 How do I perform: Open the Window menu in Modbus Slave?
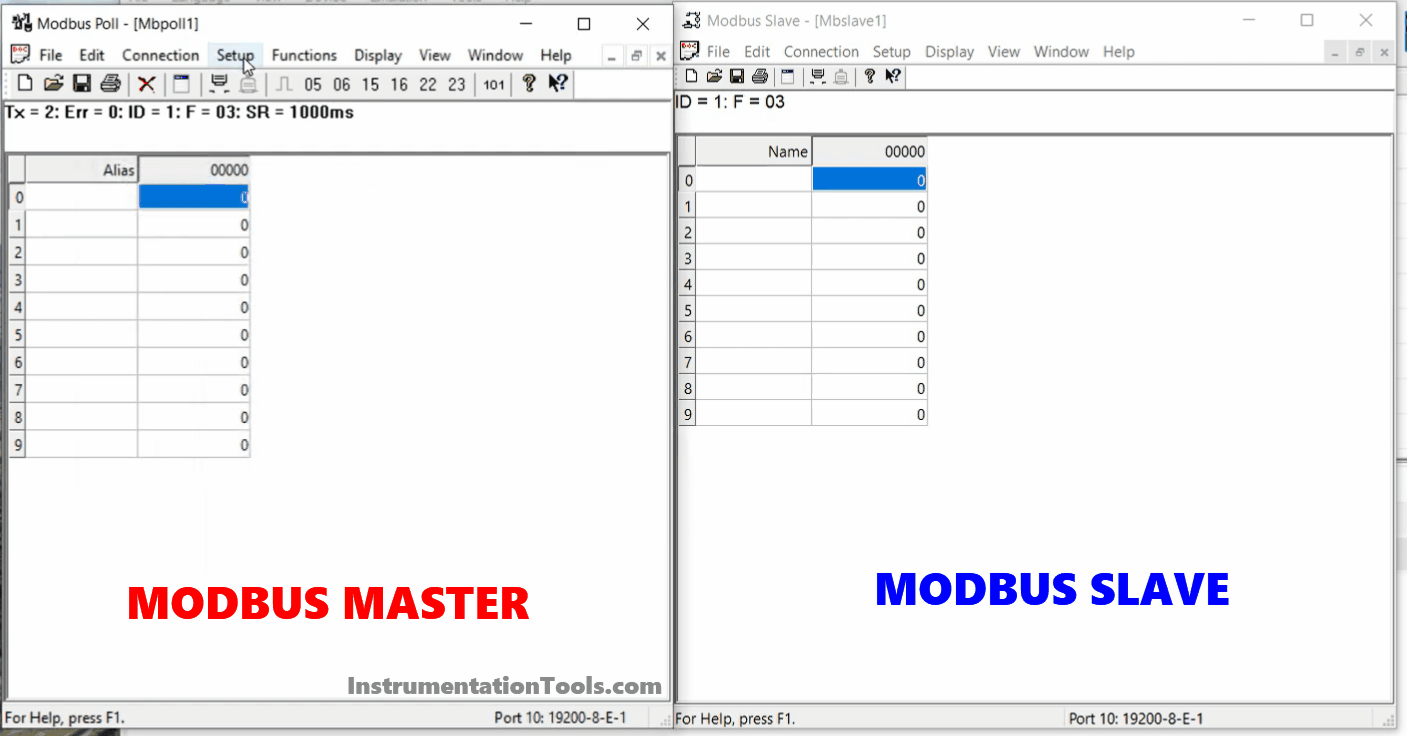point(1062,51)
